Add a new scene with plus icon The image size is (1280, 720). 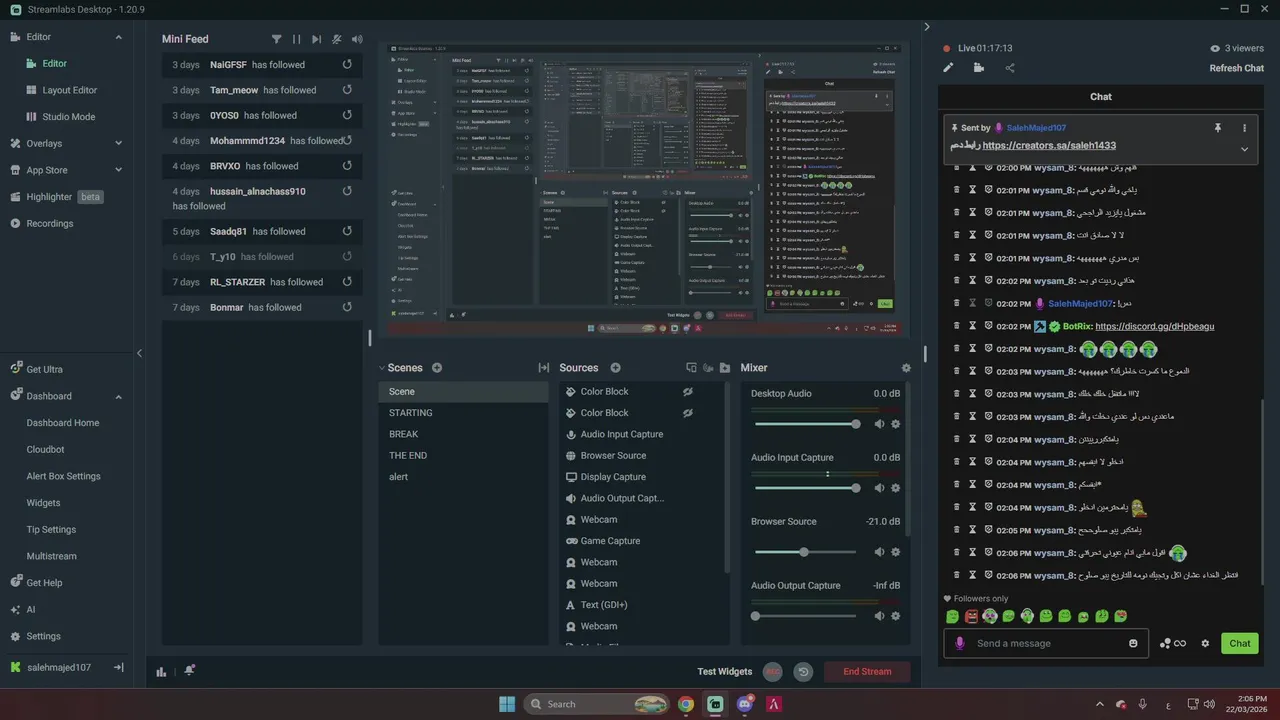click(x=437, y=368)
